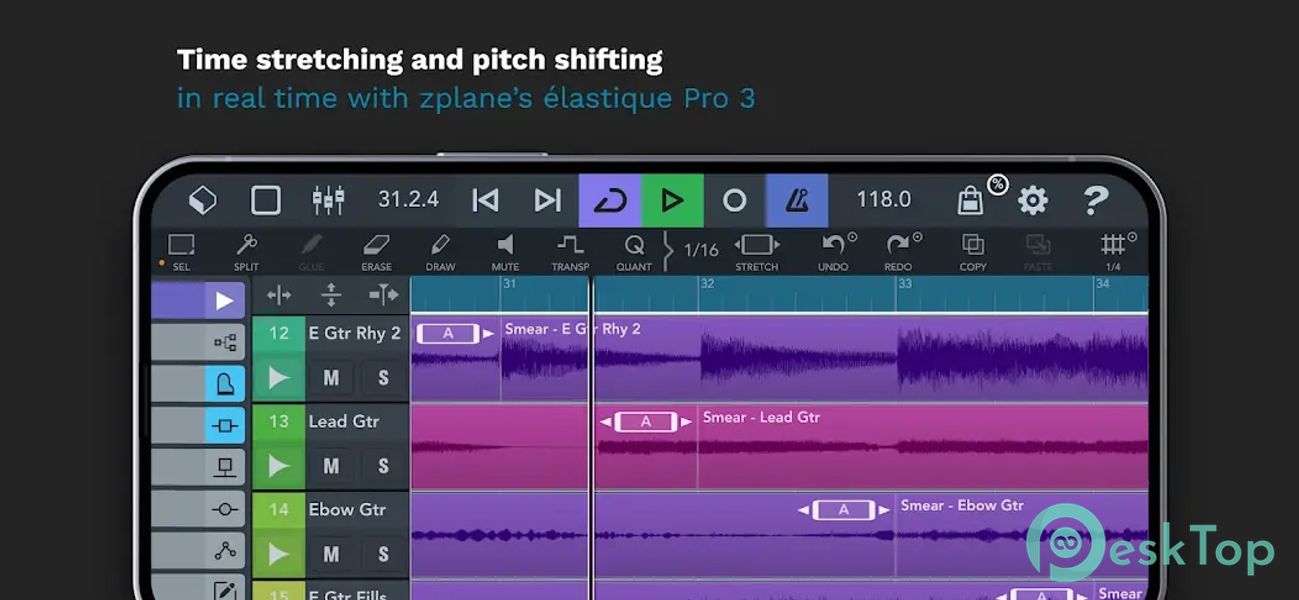Click the REDO arrow

click(x=899, y=252)
